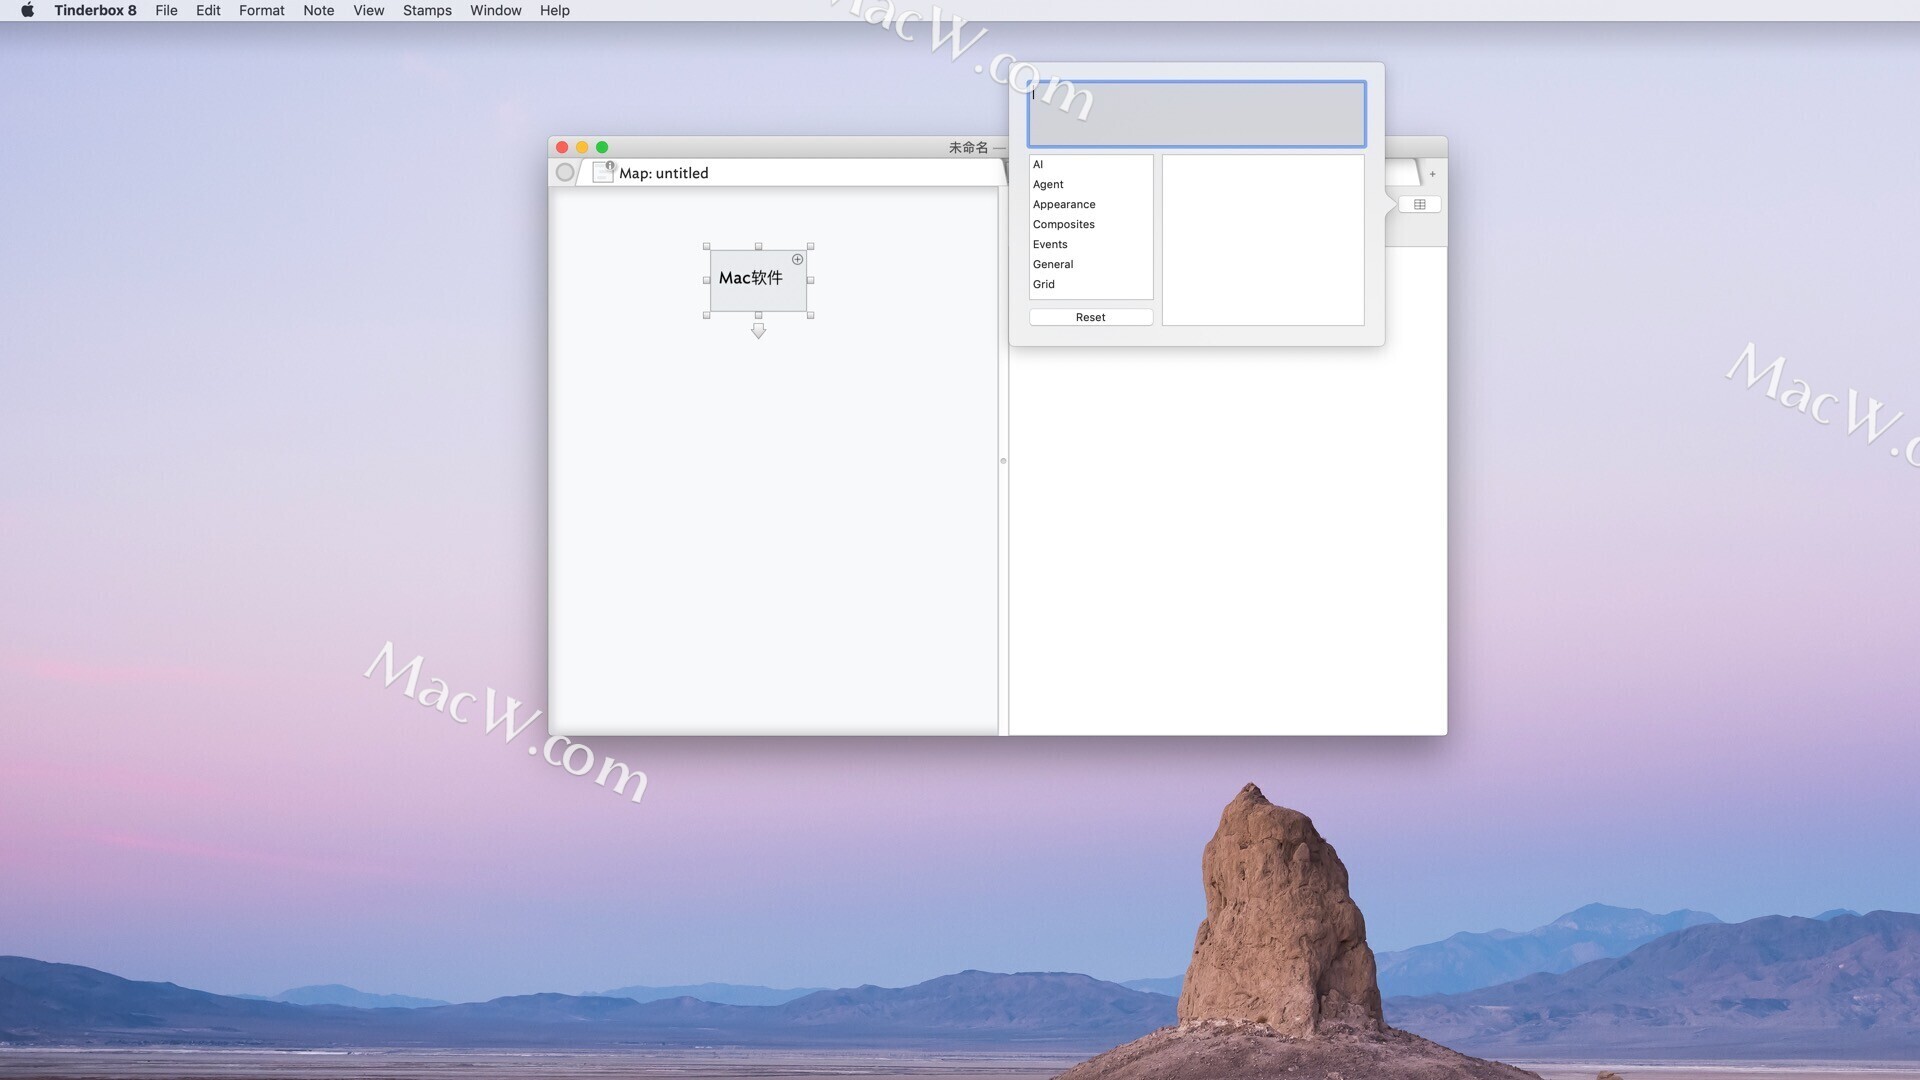Select the Map: untitled tab

coord(790,173)
